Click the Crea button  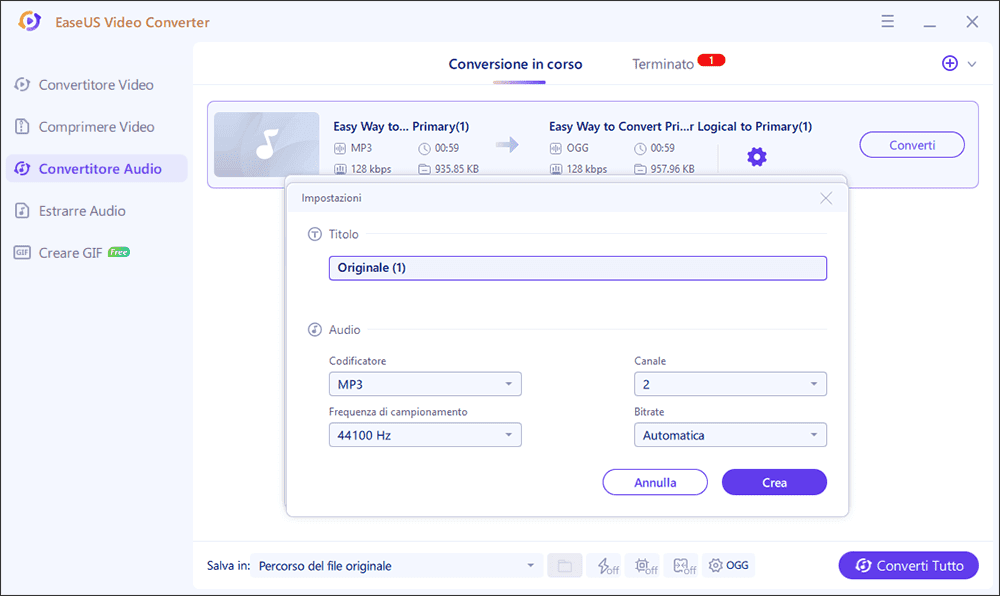[x=774, y=482]
